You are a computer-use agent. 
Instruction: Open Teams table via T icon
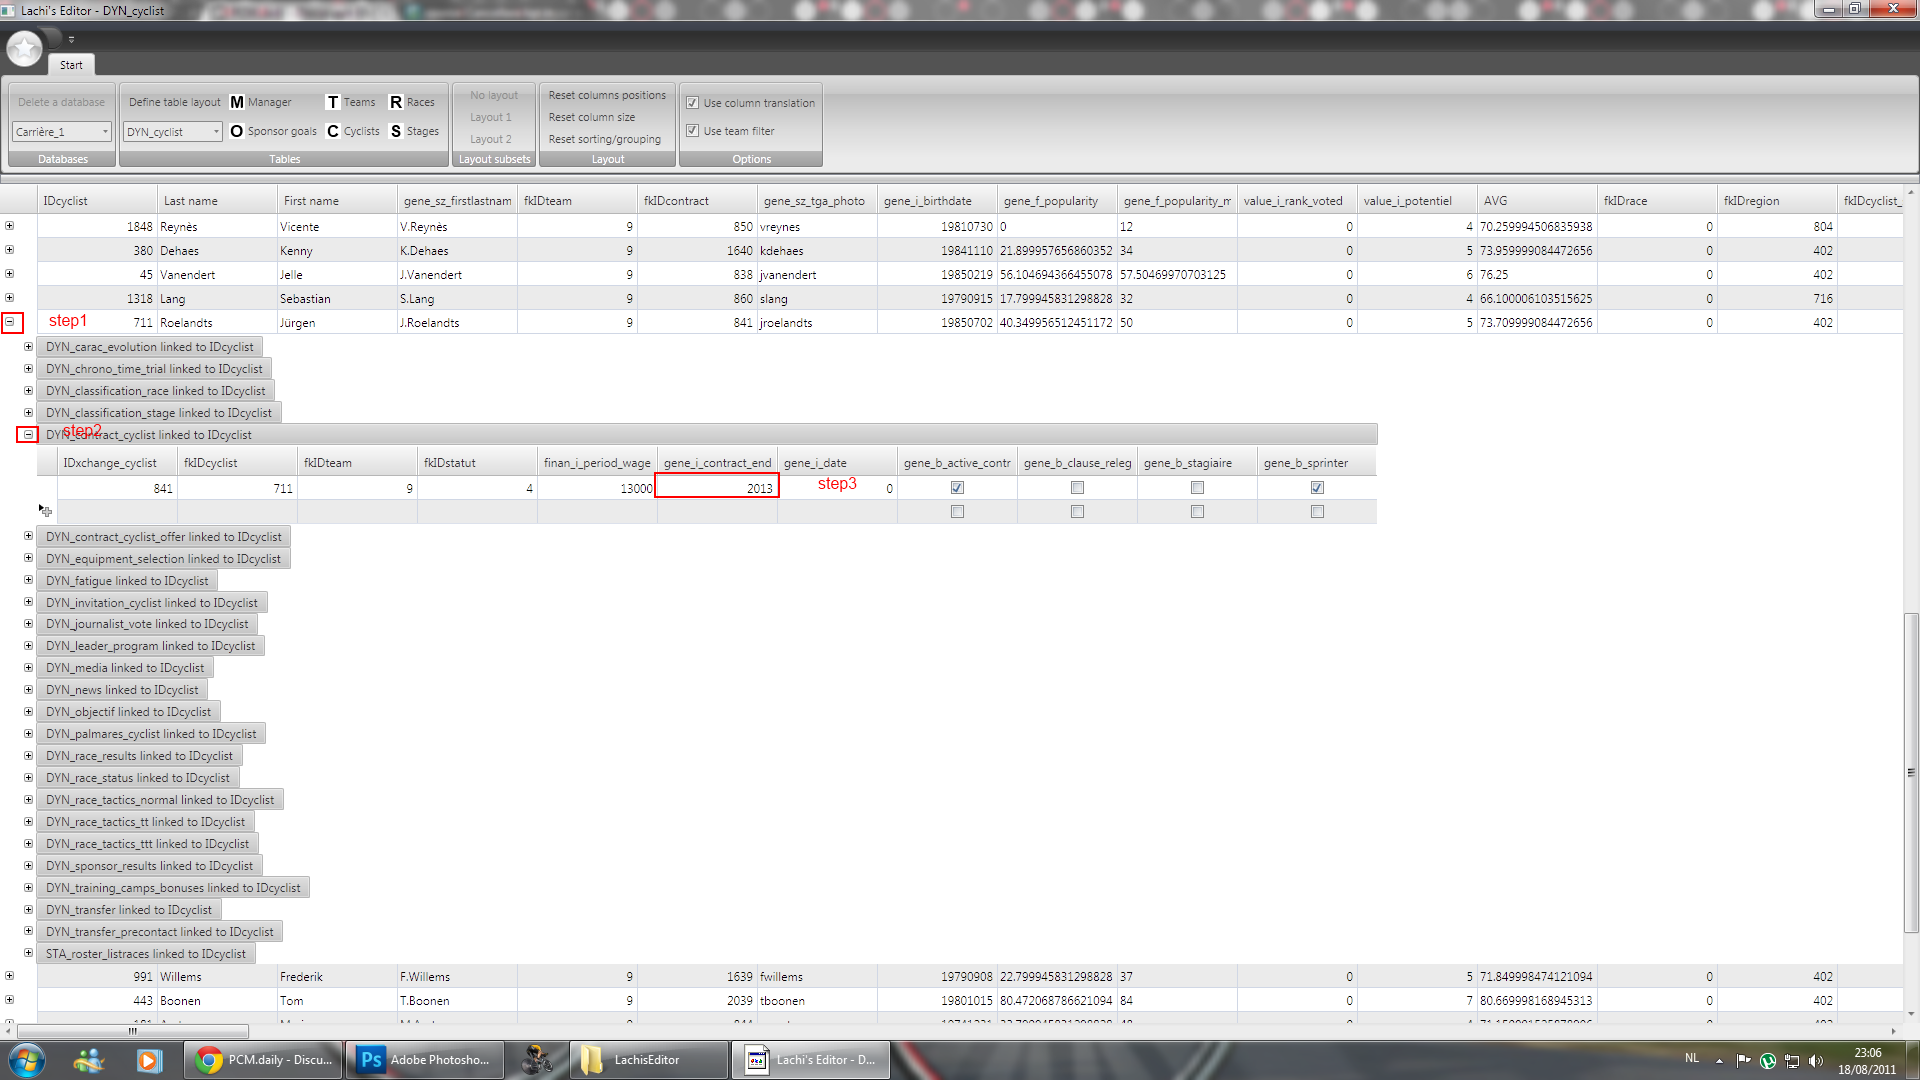(333, 102)
